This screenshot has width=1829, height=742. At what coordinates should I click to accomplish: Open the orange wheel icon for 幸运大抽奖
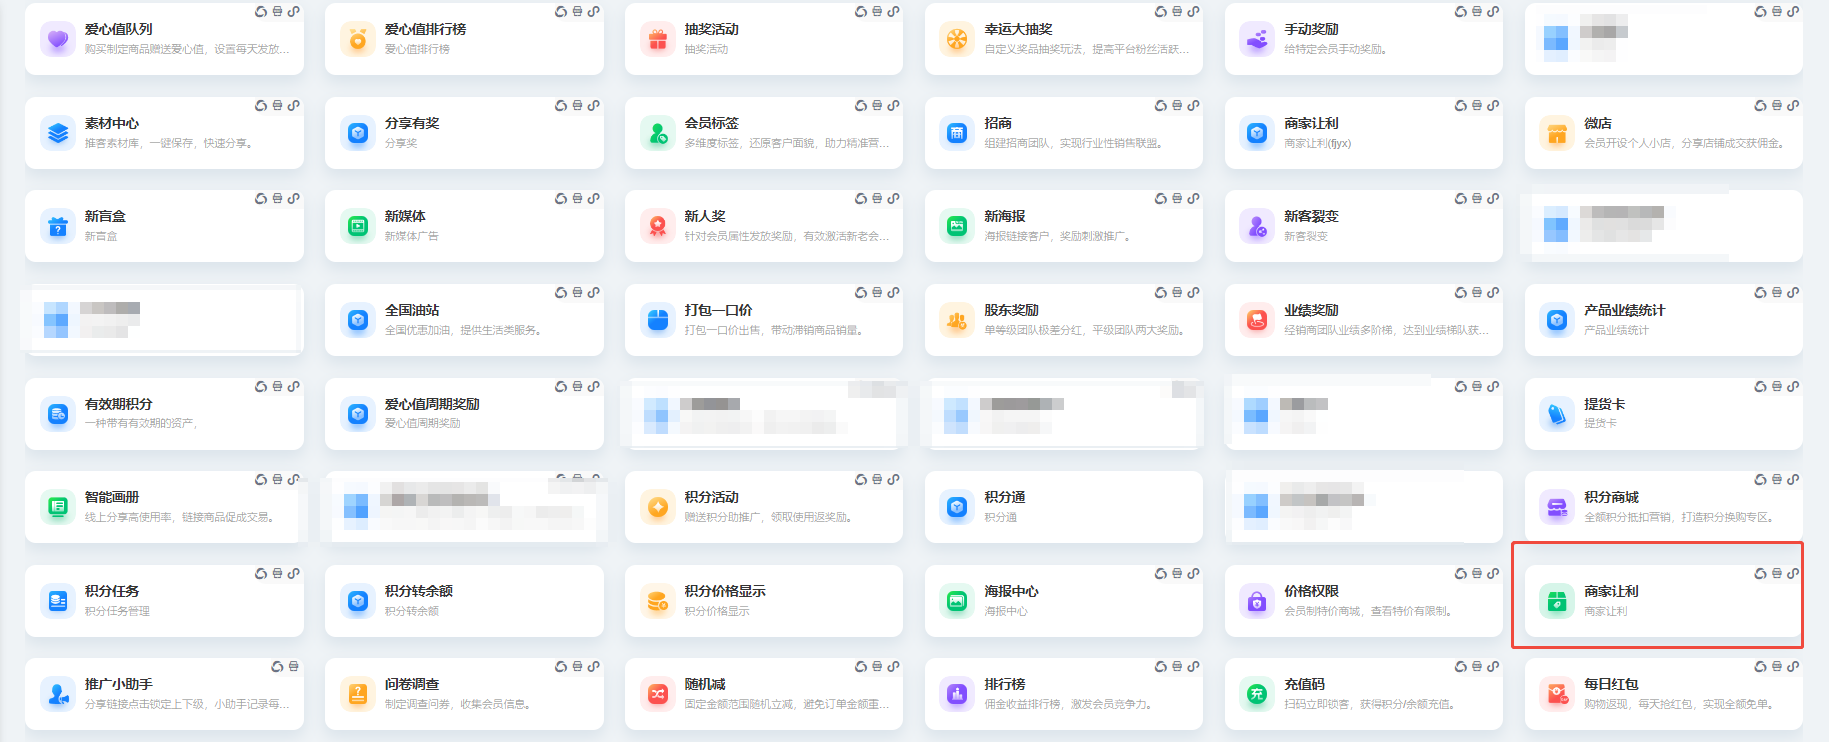(x=958, y=39)
